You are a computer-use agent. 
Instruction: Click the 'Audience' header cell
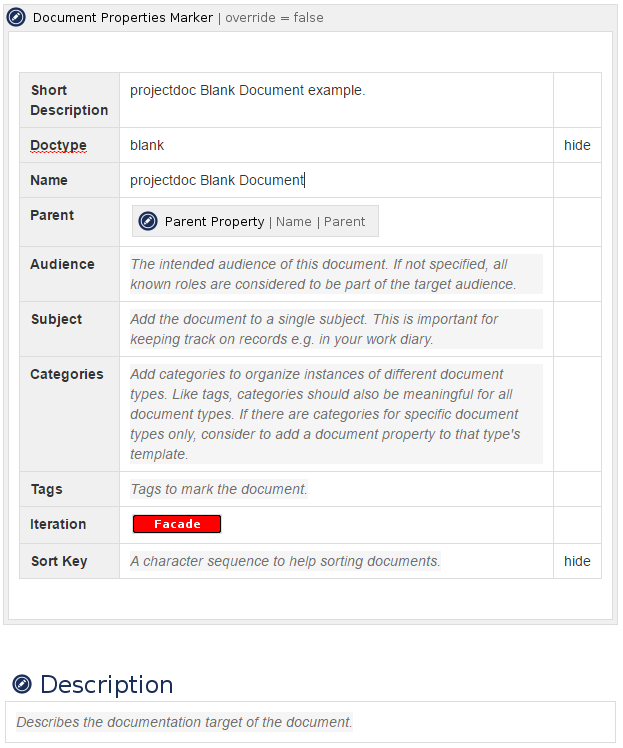70,274
